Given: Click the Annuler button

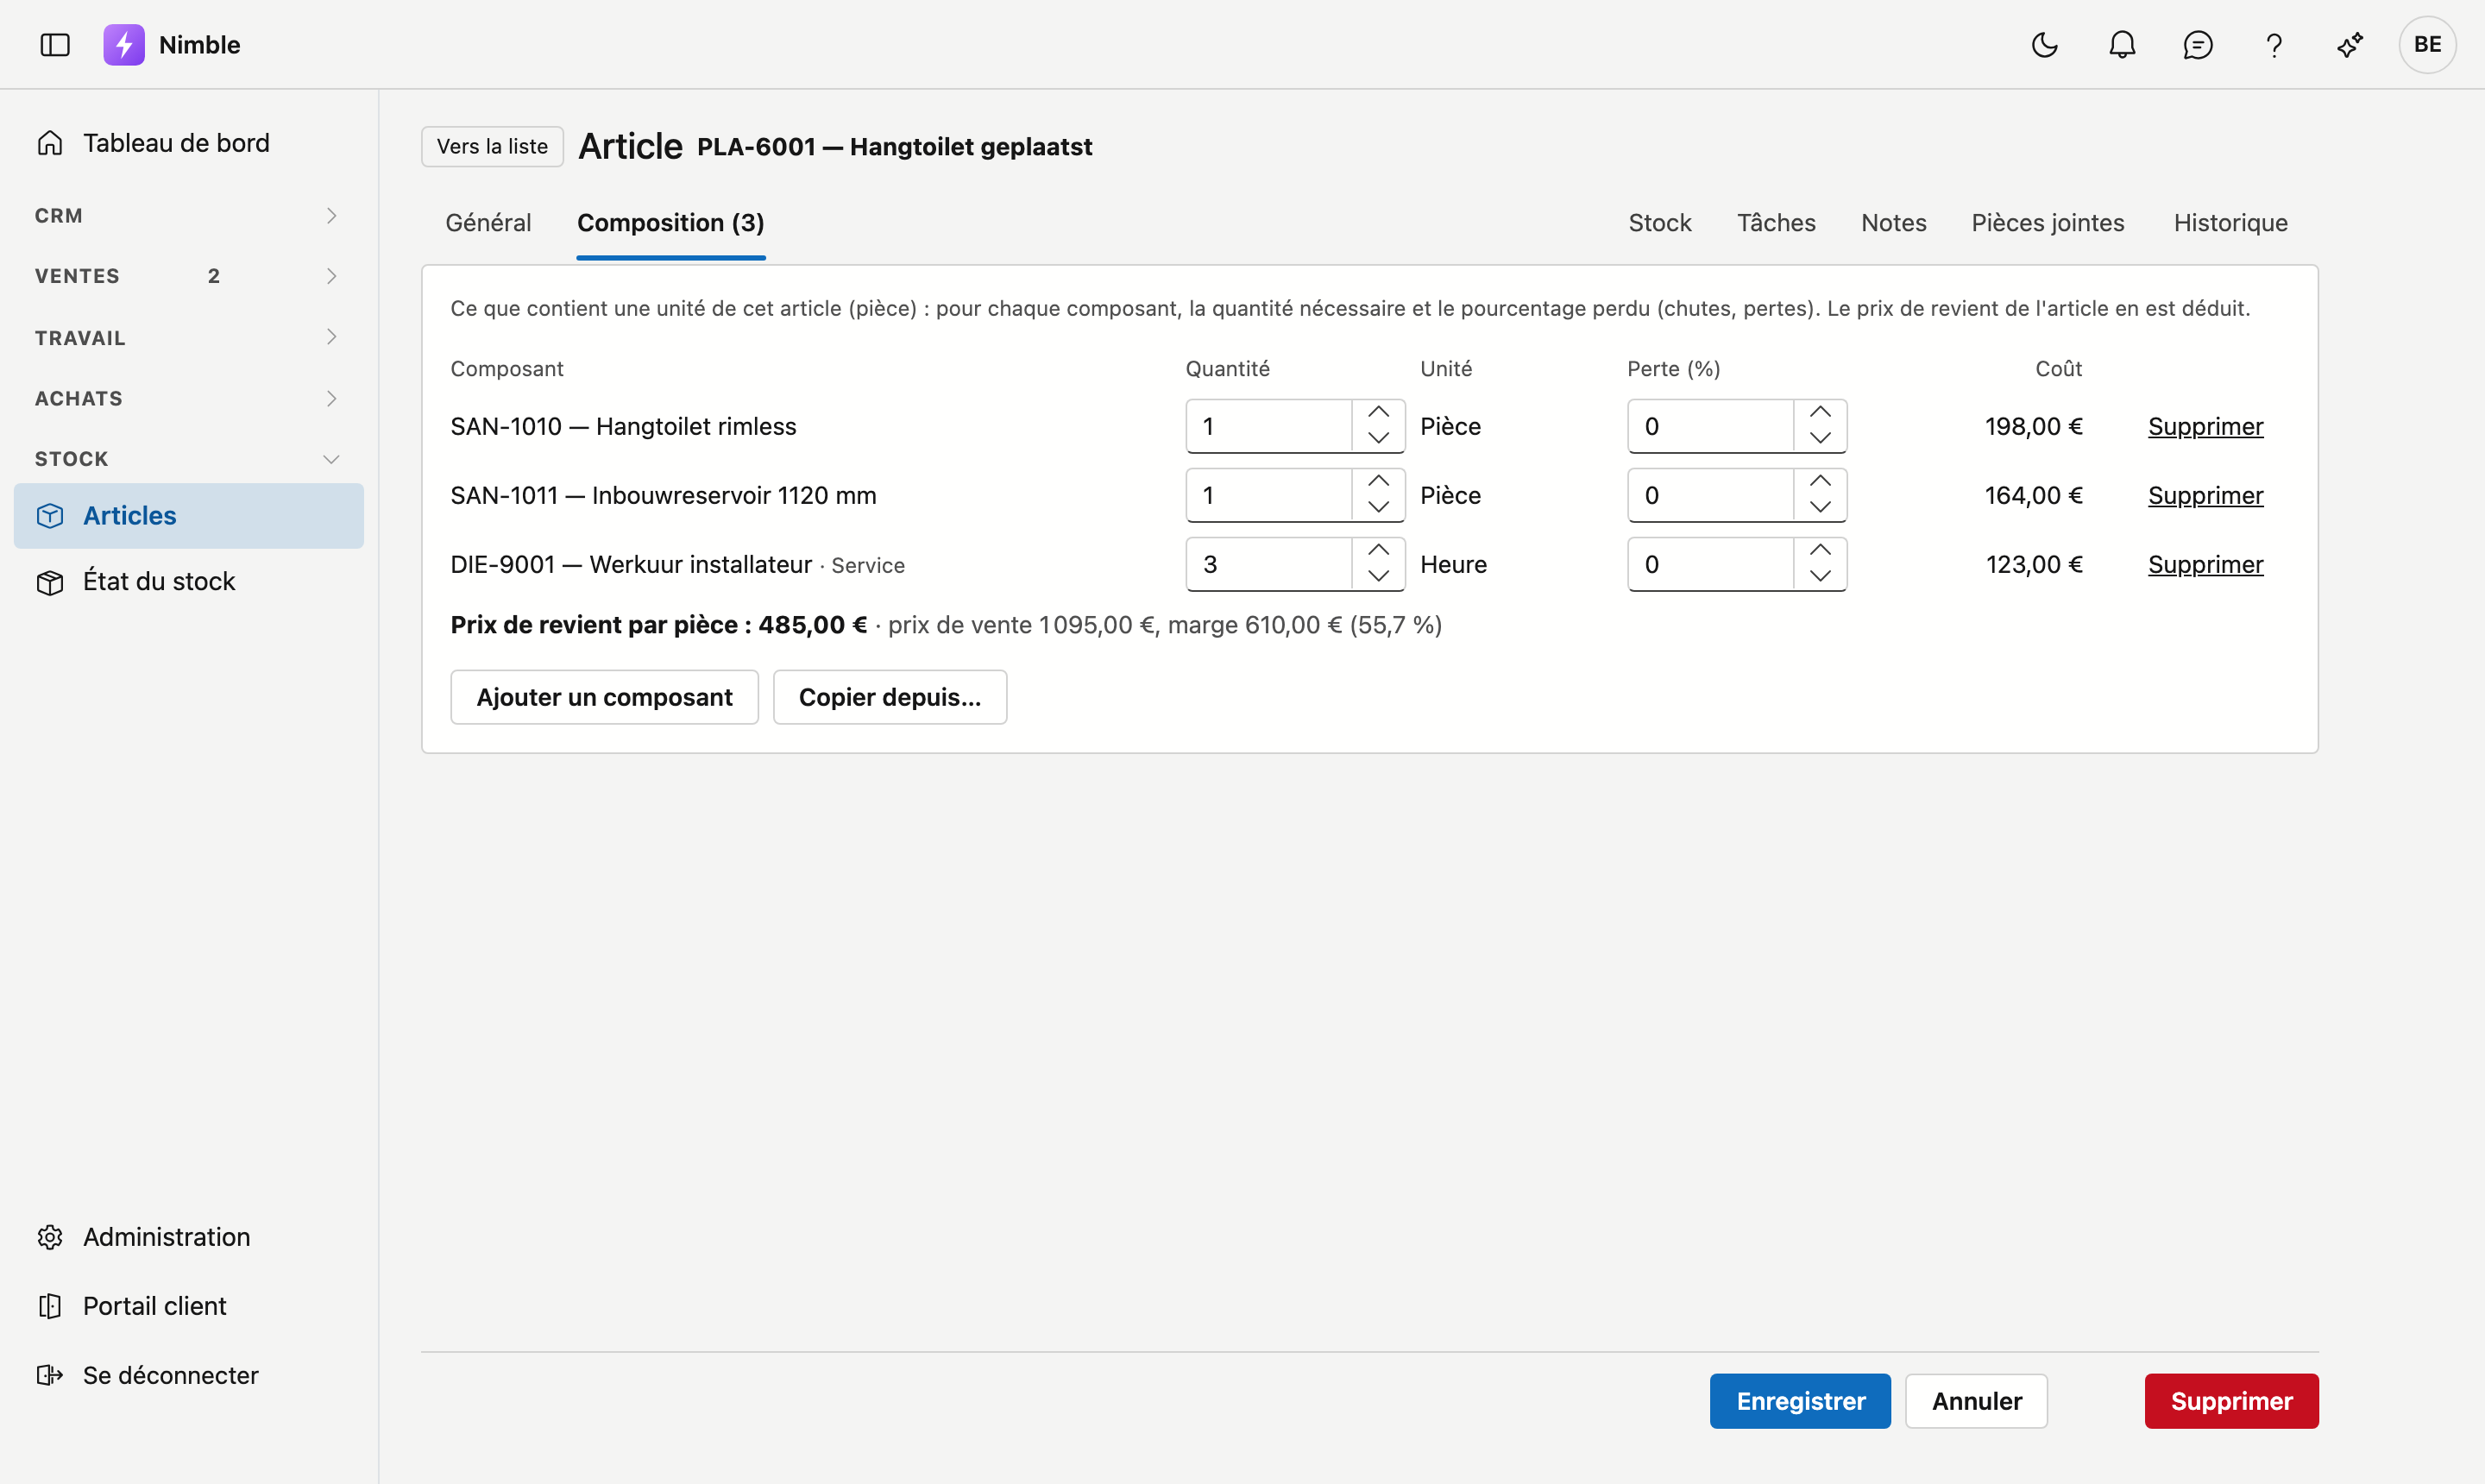Looking at the screenshot, I should pos(1976,1401).
